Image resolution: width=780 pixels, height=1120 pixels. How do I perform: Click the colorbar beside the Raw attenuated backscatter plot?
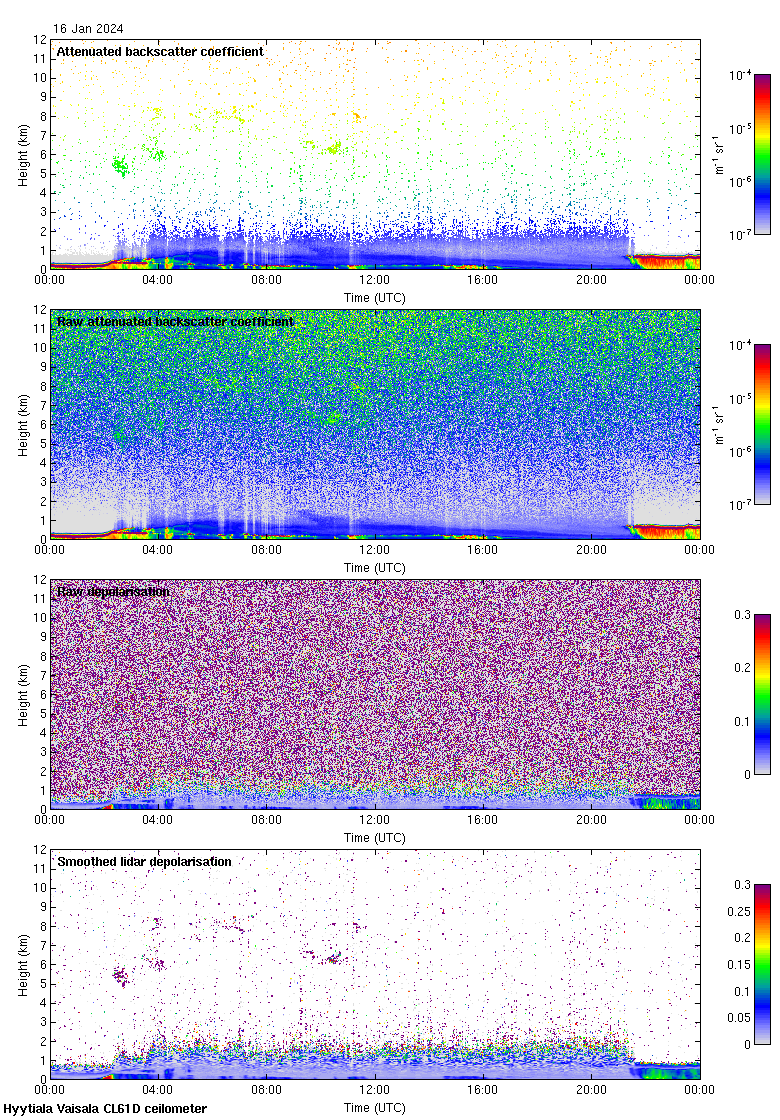pyautogui.click(x=763, y=424)
